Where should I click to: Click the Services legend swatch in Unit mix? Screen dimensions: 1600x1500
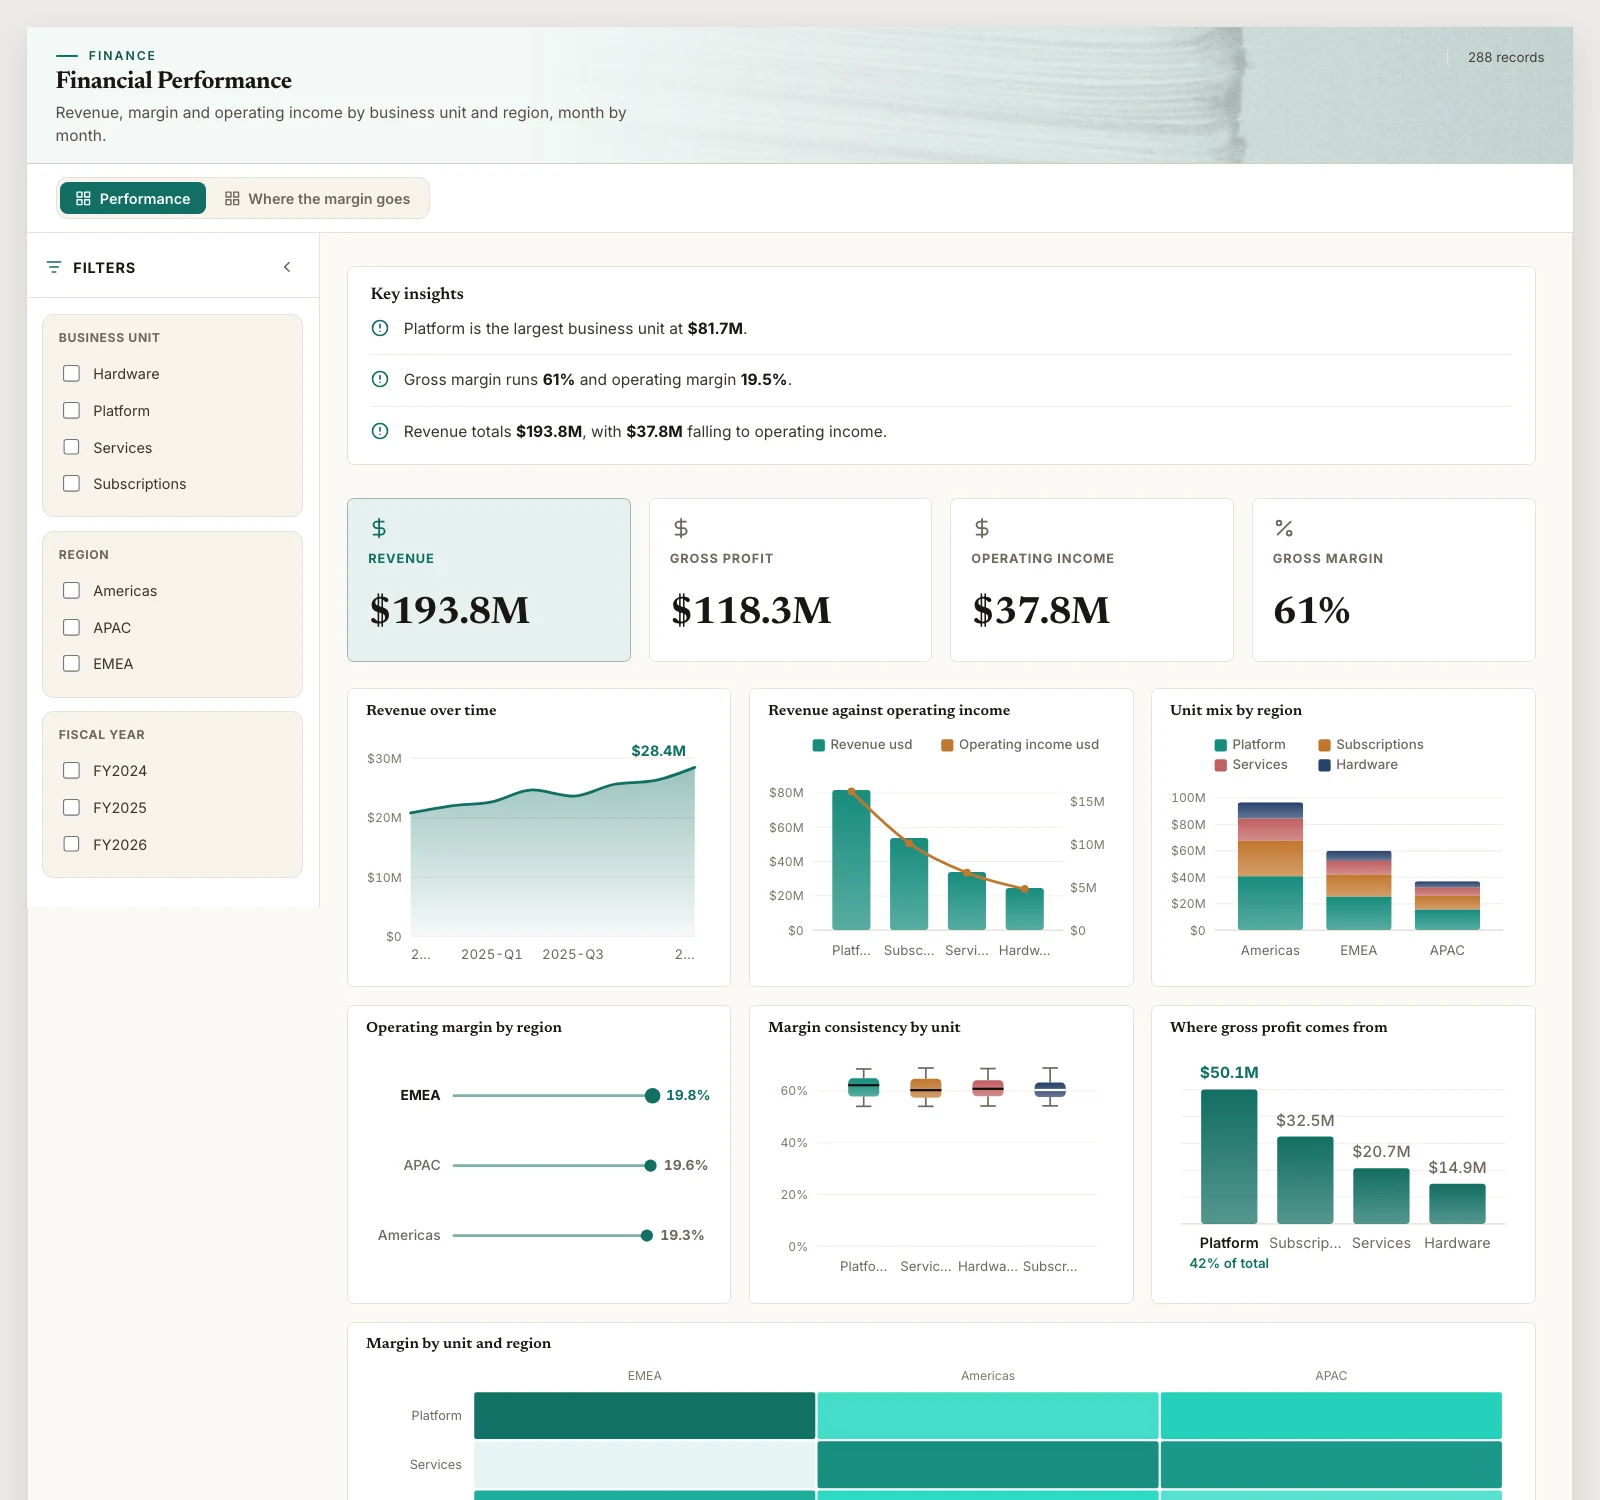click(1221, 765)
